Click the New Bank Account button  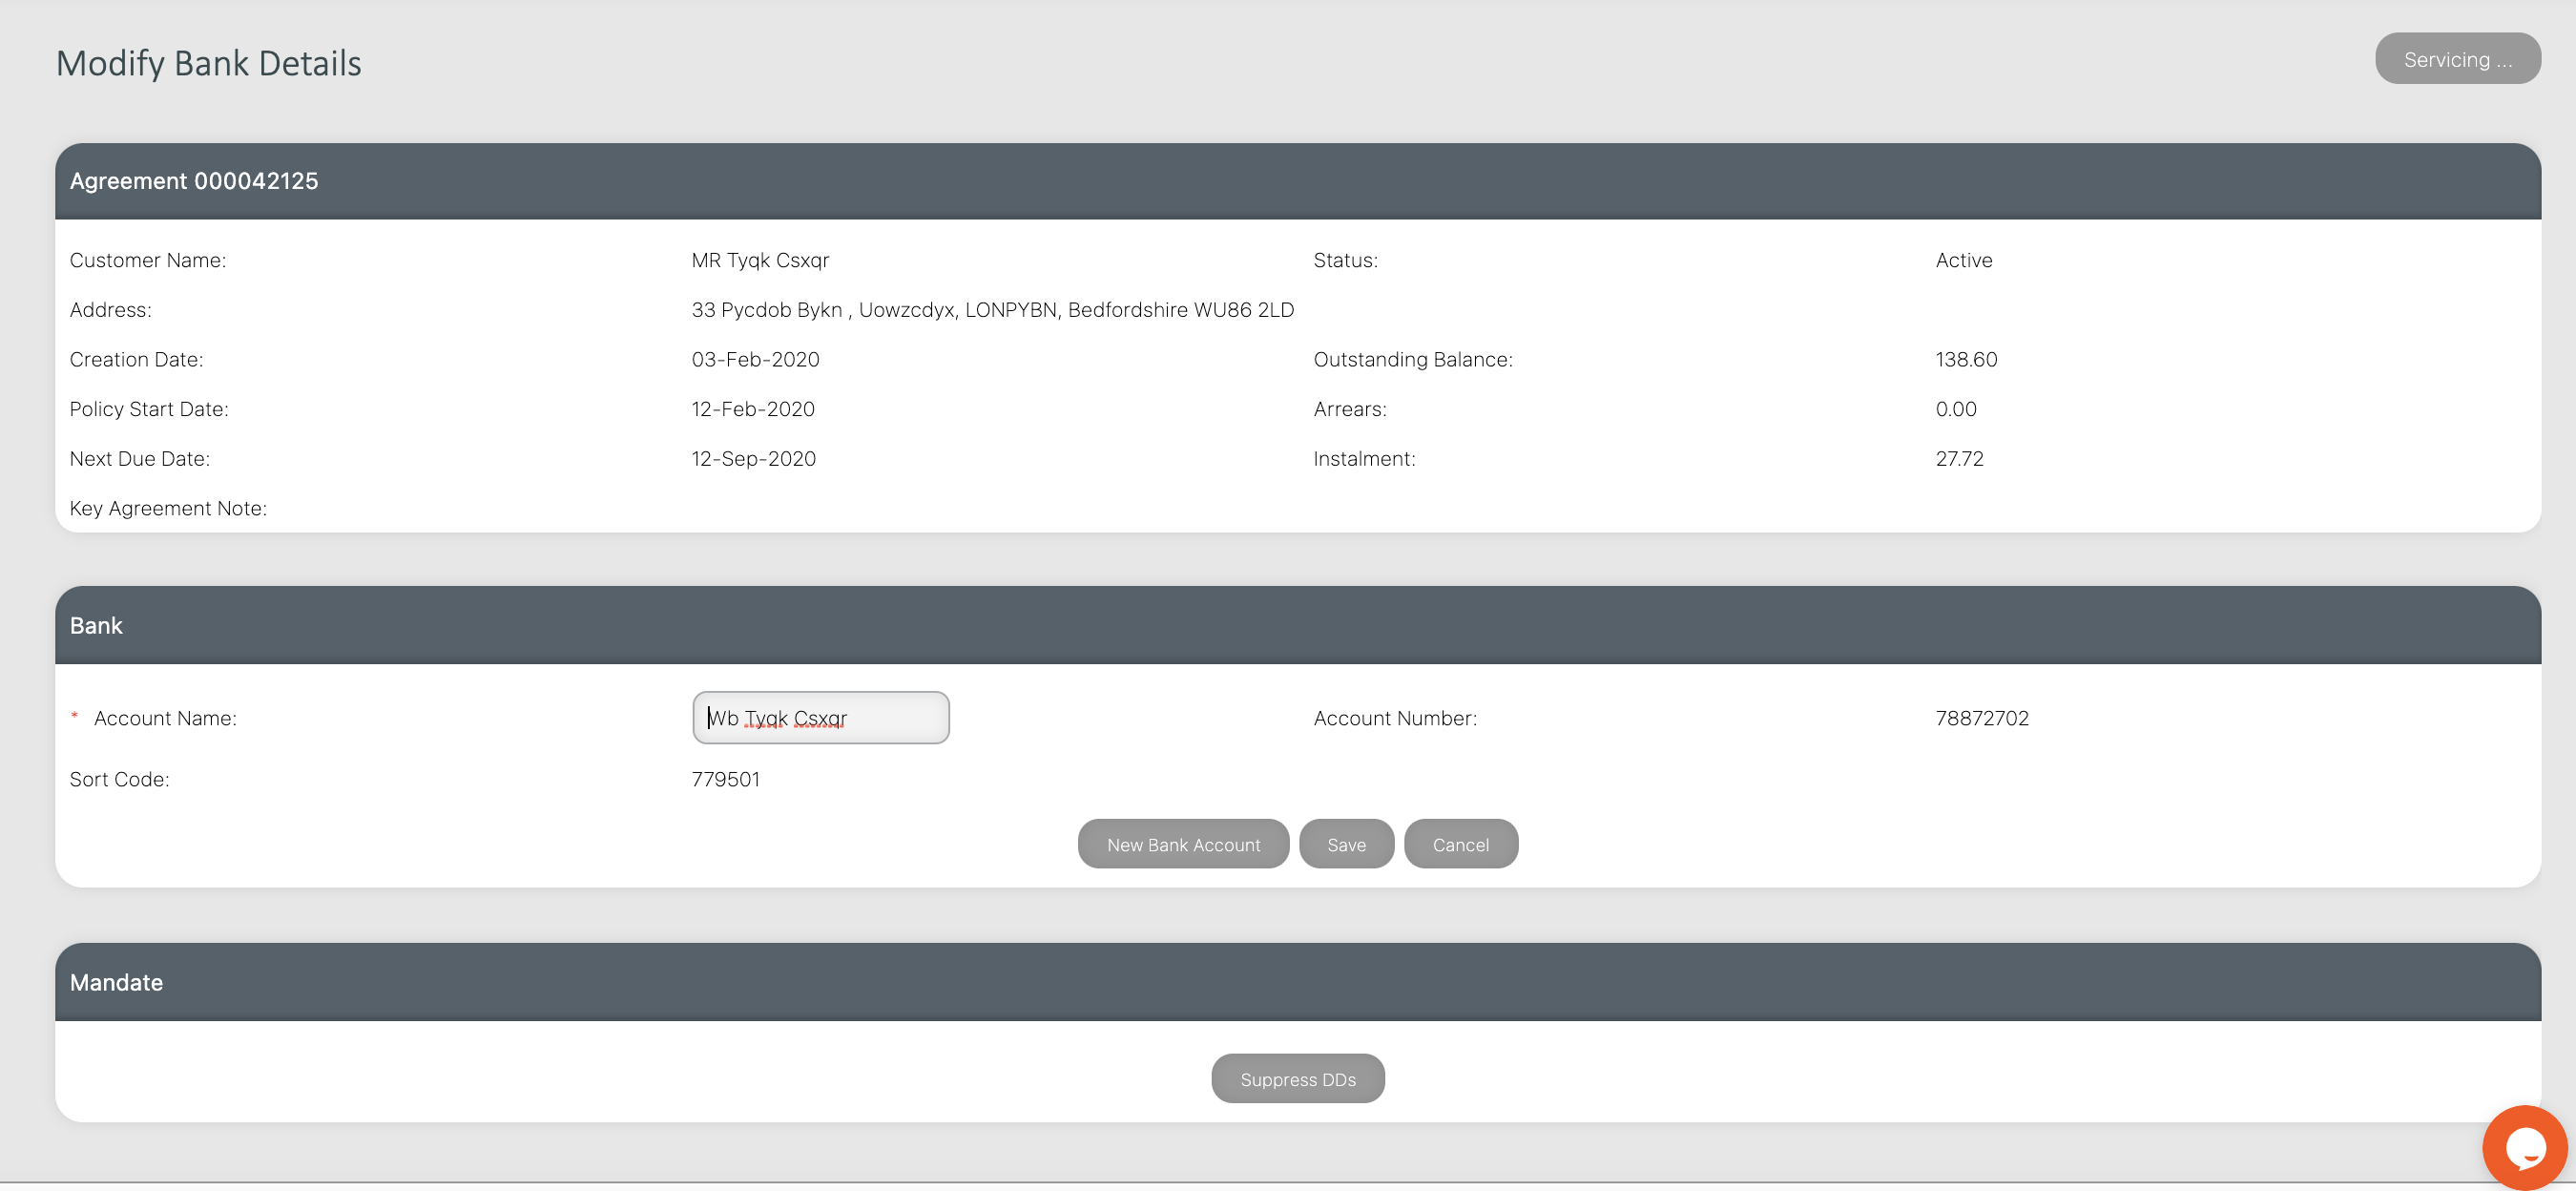coord(1183,844)
